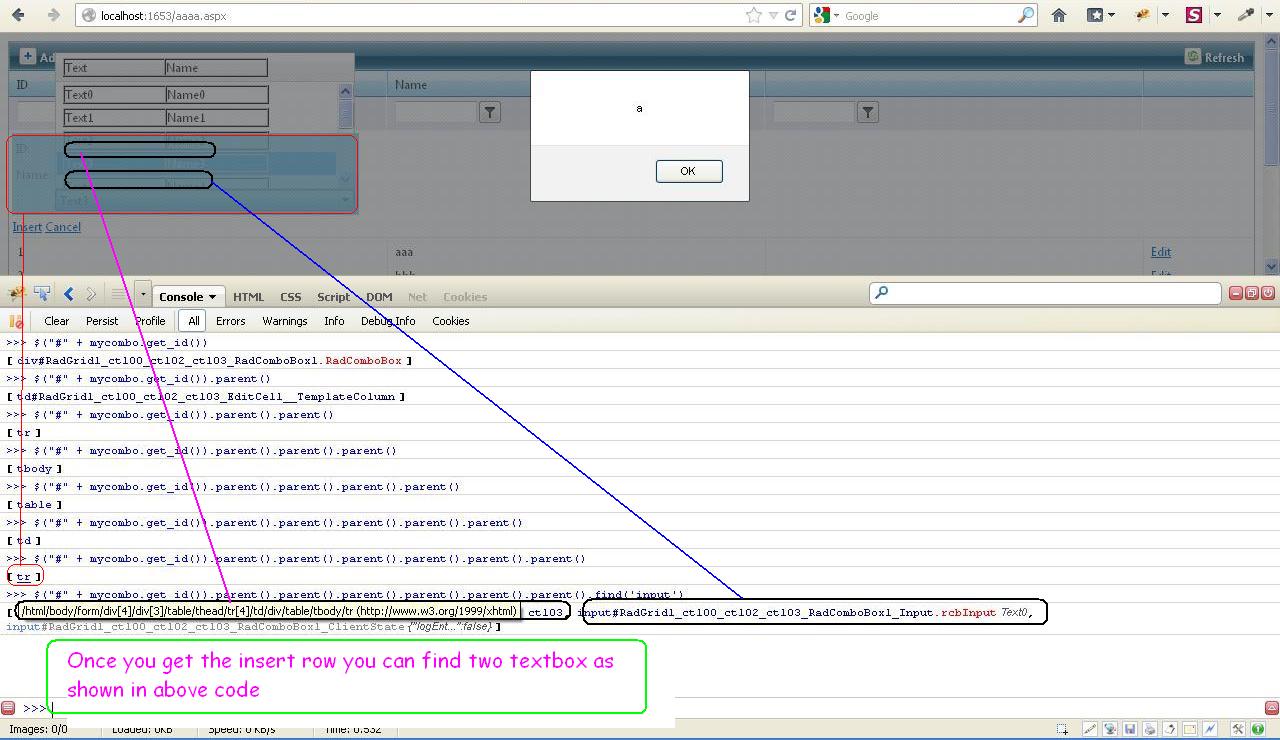Click OK in the alert dialog
The image size is (1280, 740).
[688, 171]
